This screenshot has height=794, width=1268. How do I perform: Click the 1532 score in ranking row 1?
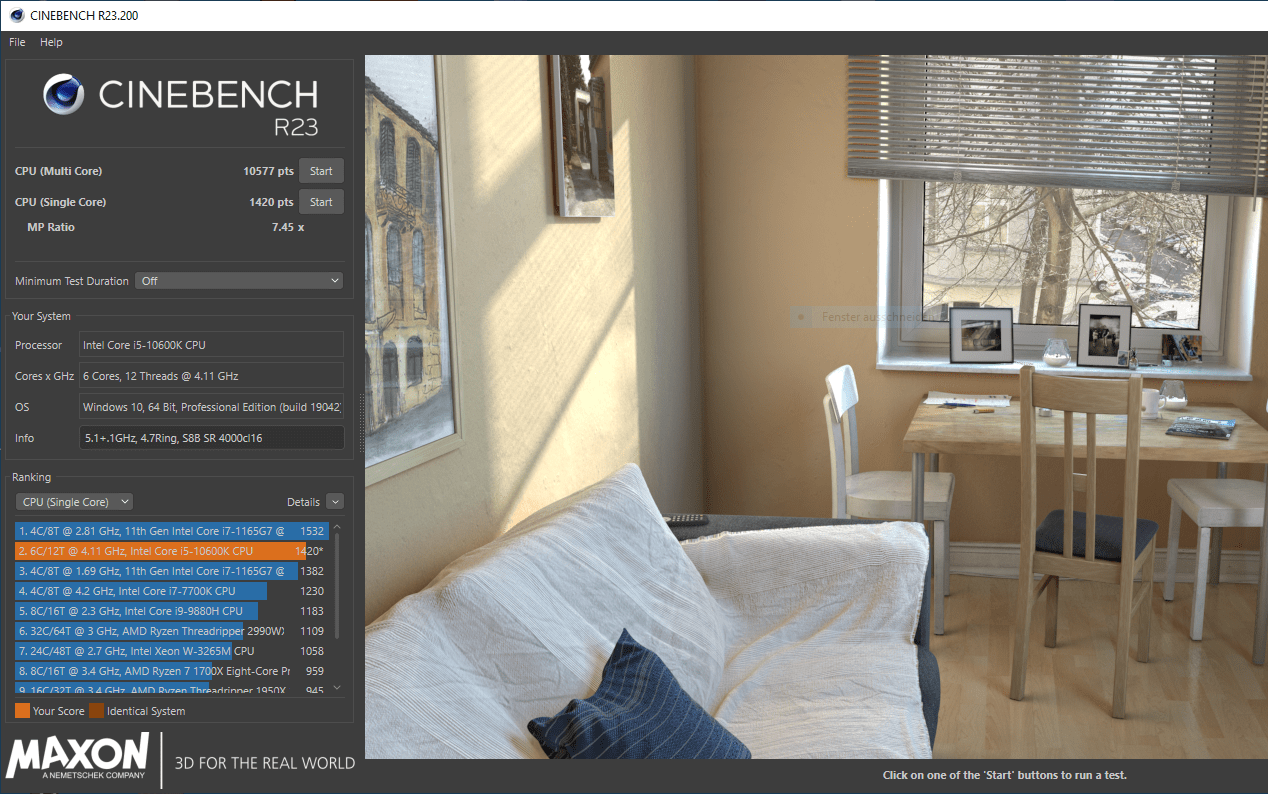click(x=312, y=531)
